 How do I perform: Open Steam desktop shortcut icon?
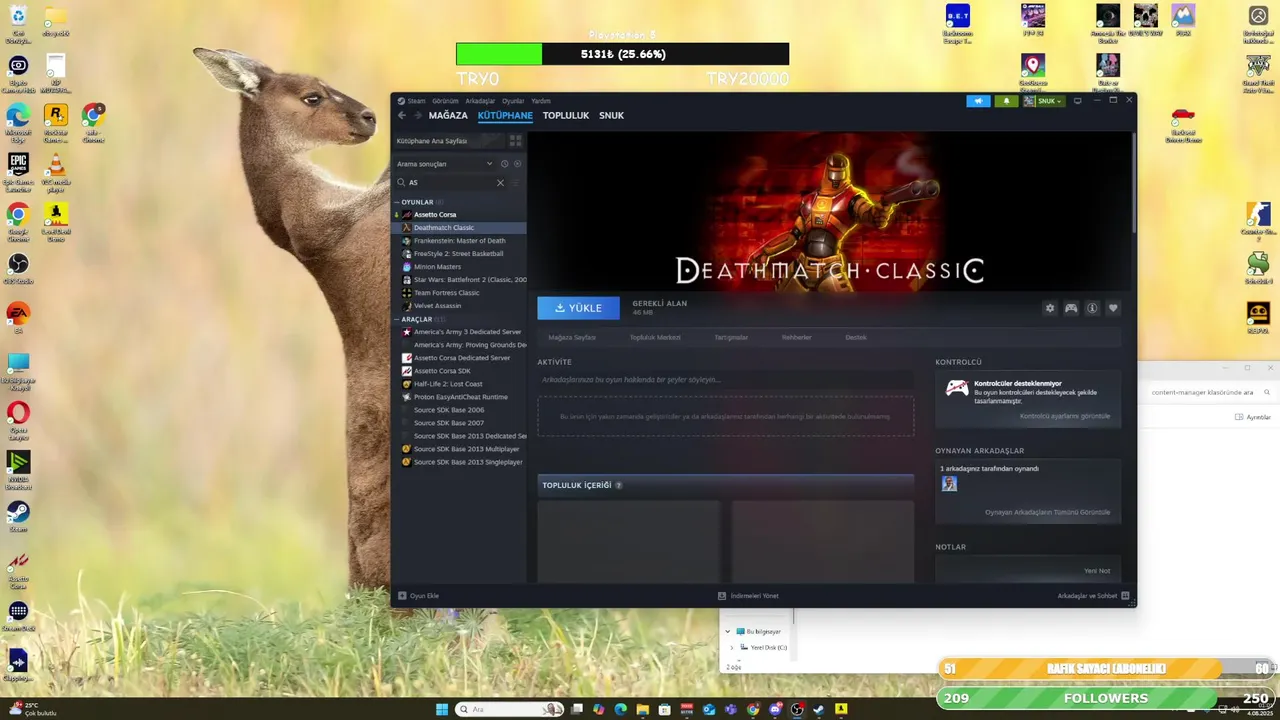point(18,514)
